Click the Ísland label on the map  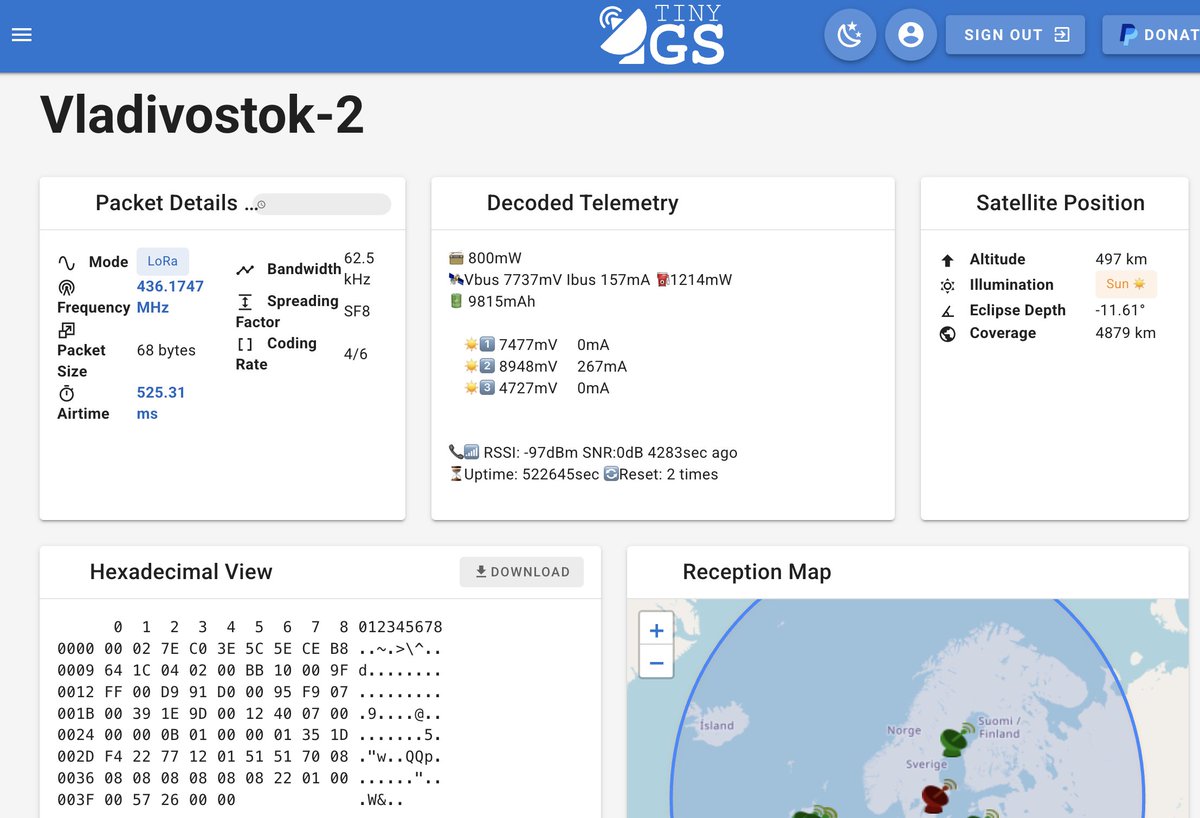tap(716, 725)
